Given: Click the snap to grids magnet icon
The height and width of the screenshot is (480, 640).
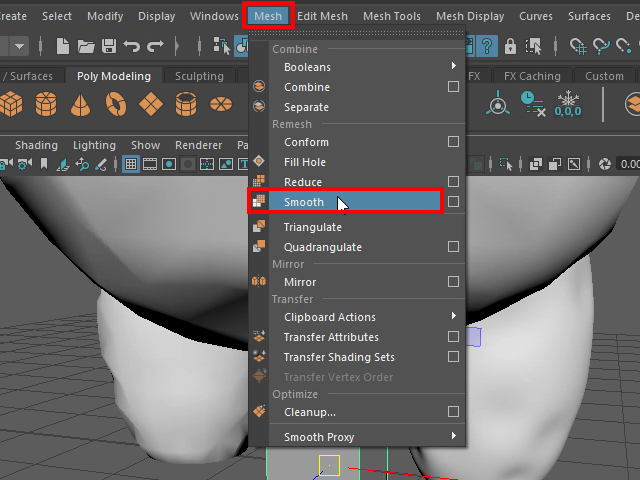Looking at the screenshot, I should [x=577, y=46].
